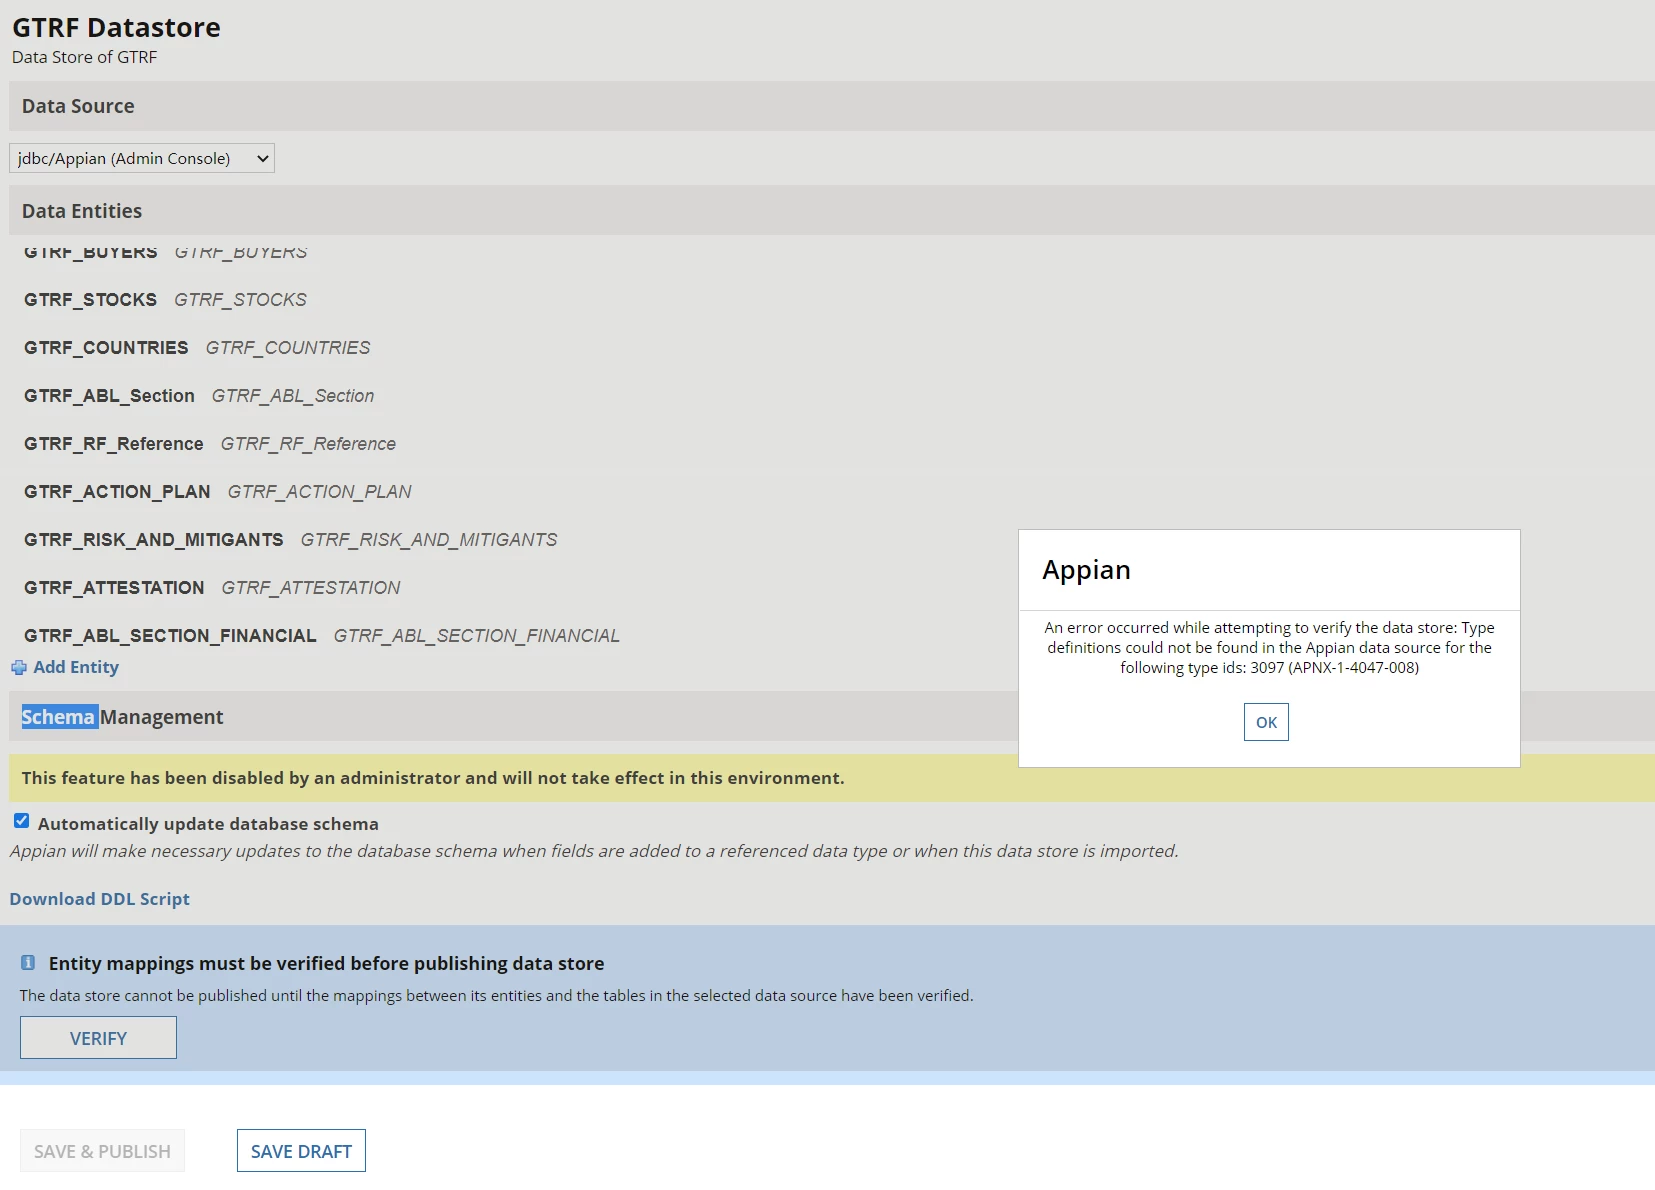Select the GTRF_ATTESTATION entity name

click(114, 588)
